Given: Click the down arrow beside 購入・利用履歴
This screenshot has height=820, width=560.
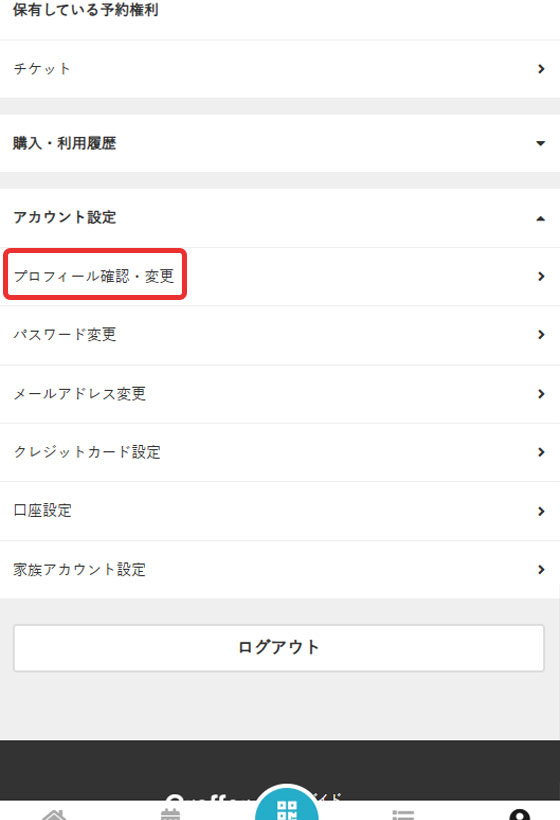Looking at the screenshot, I should pos(541,143).
